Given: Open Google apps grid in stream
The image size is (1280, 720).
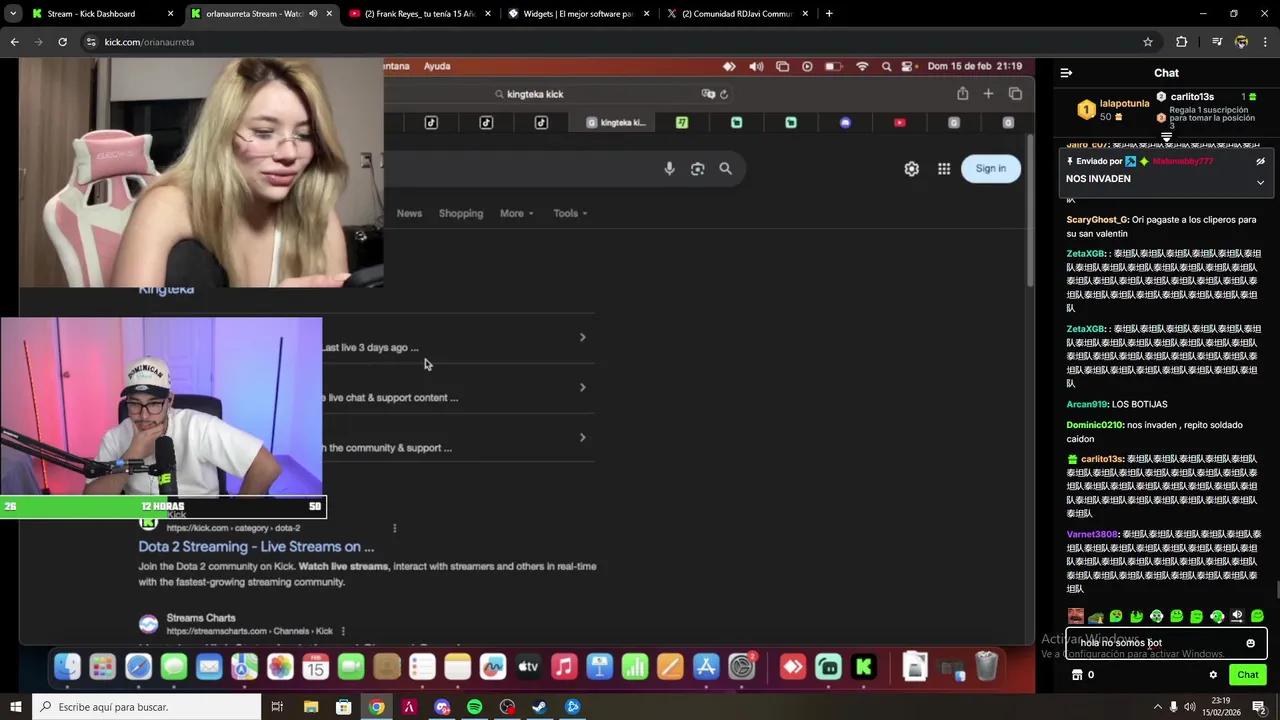Looking at the screenshot, I should 943,169.
